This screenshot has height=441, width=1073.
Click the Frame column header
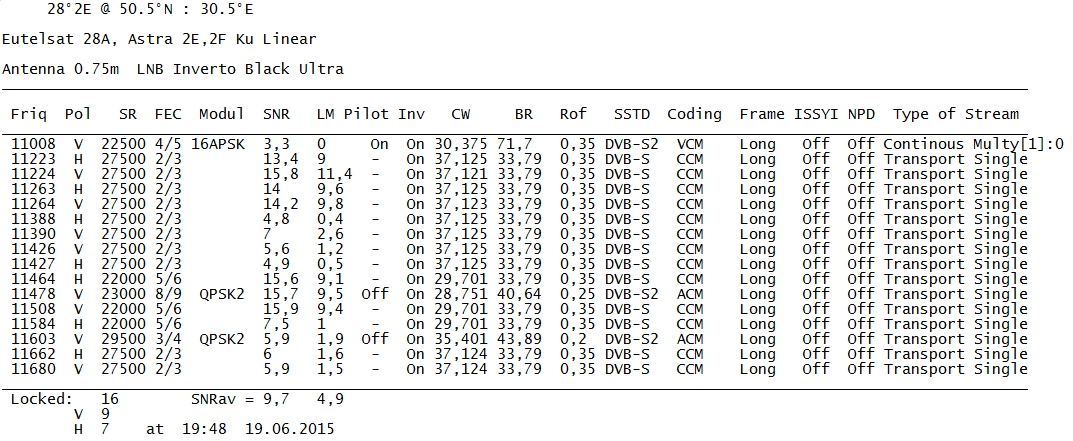(x=762, y=114)
